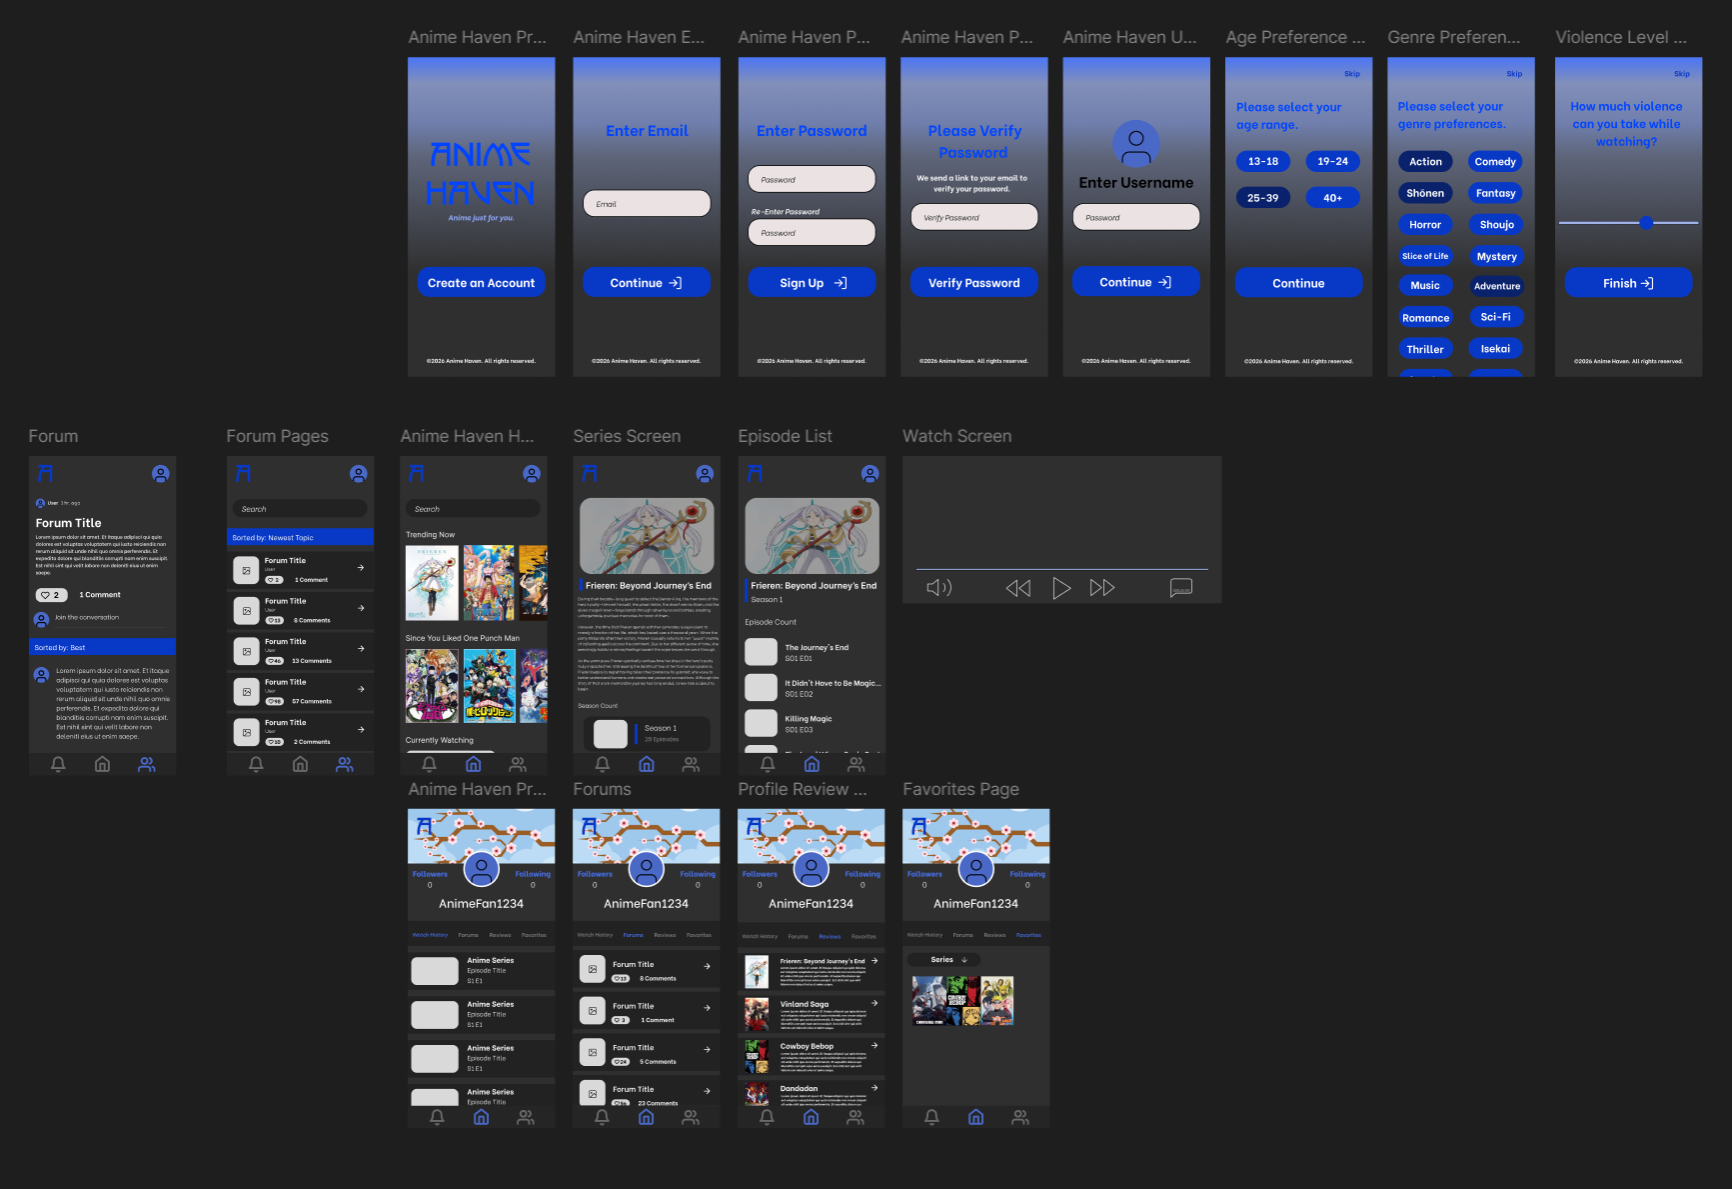The height and width of the screenshot is (1189, 1732).
Task: Open the profile icon atop the Forum screen
Action: 160,473
